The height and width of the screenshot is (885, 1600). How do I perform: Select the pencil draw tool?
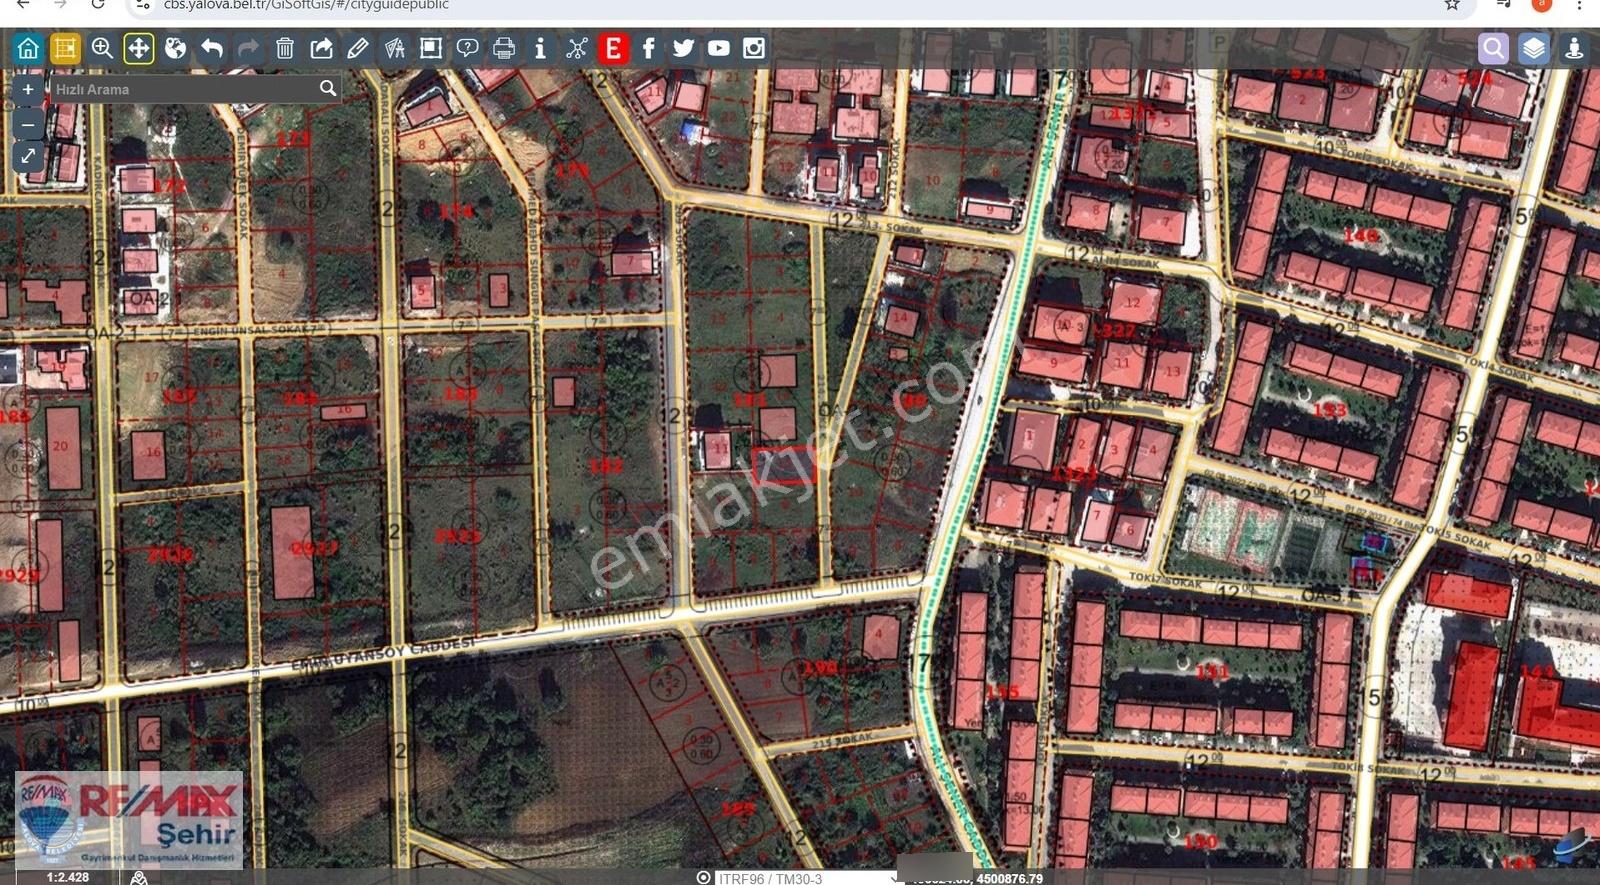click(x=358, y=48)
